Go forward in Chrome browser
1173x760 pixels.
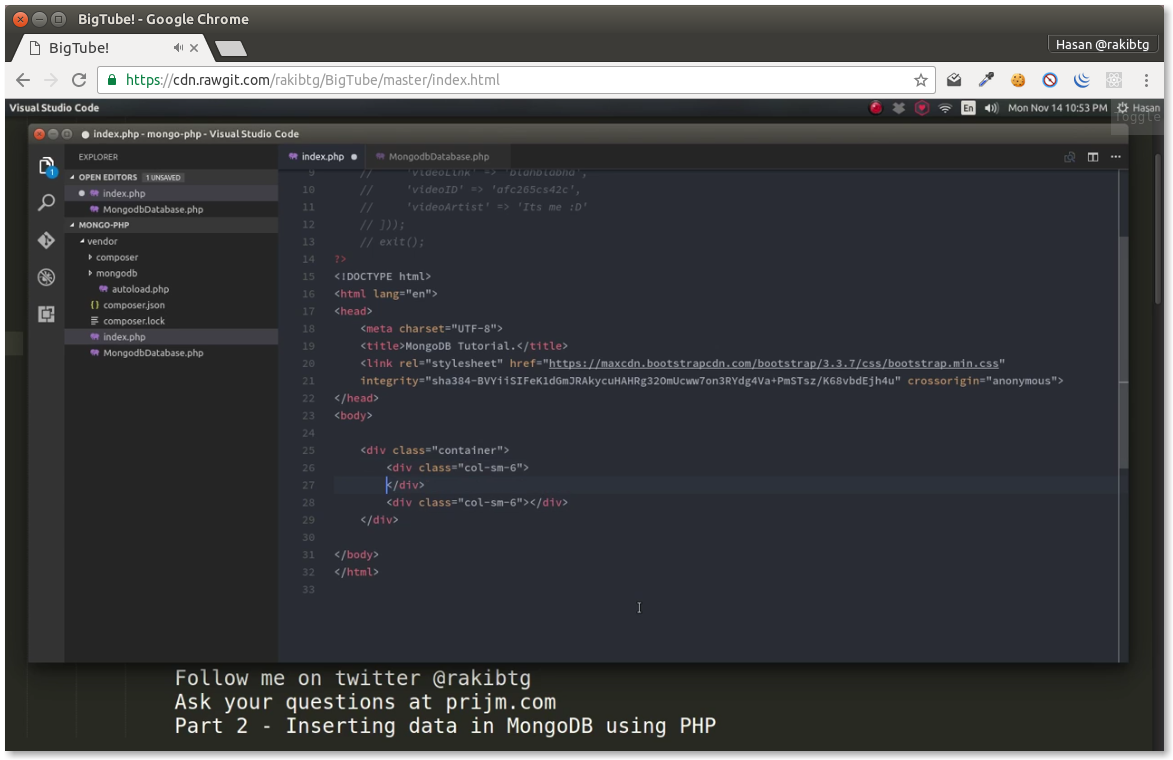tap(51, 80)
